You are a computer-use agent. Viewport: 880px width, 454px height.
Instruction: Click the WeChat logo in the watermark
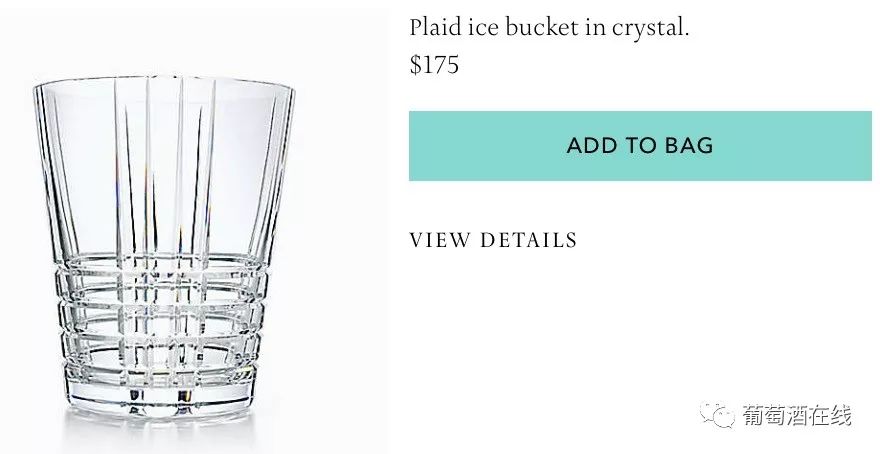point(716,415)
